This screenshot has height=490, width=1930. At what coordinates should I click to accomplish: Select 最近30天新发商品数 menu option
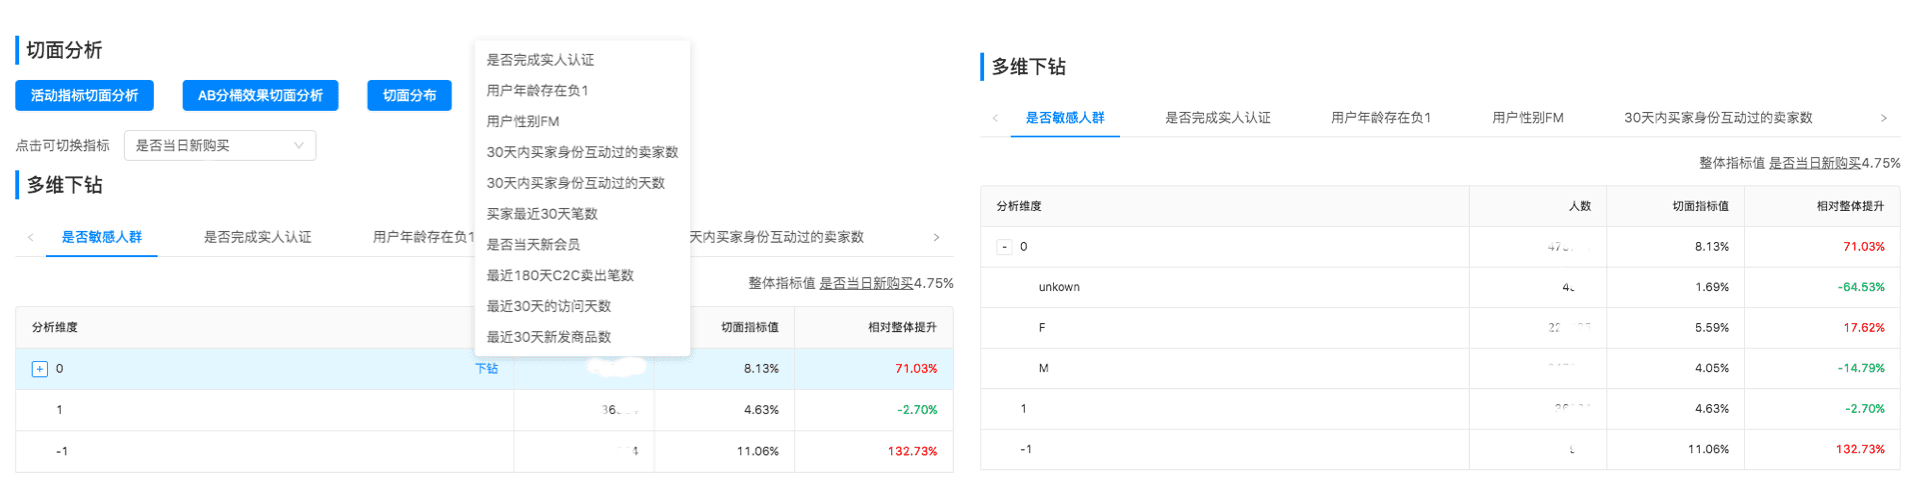548,337
